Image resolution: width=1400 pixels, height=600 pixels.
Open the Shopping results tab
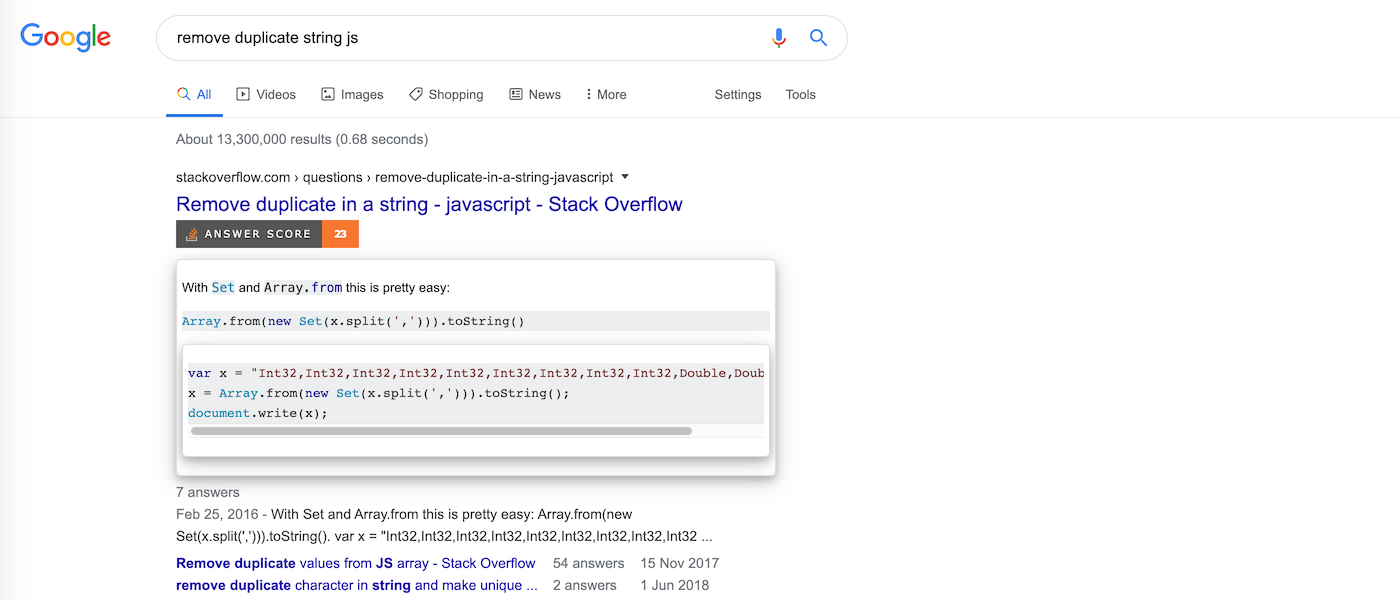click(x=446, y=95)
